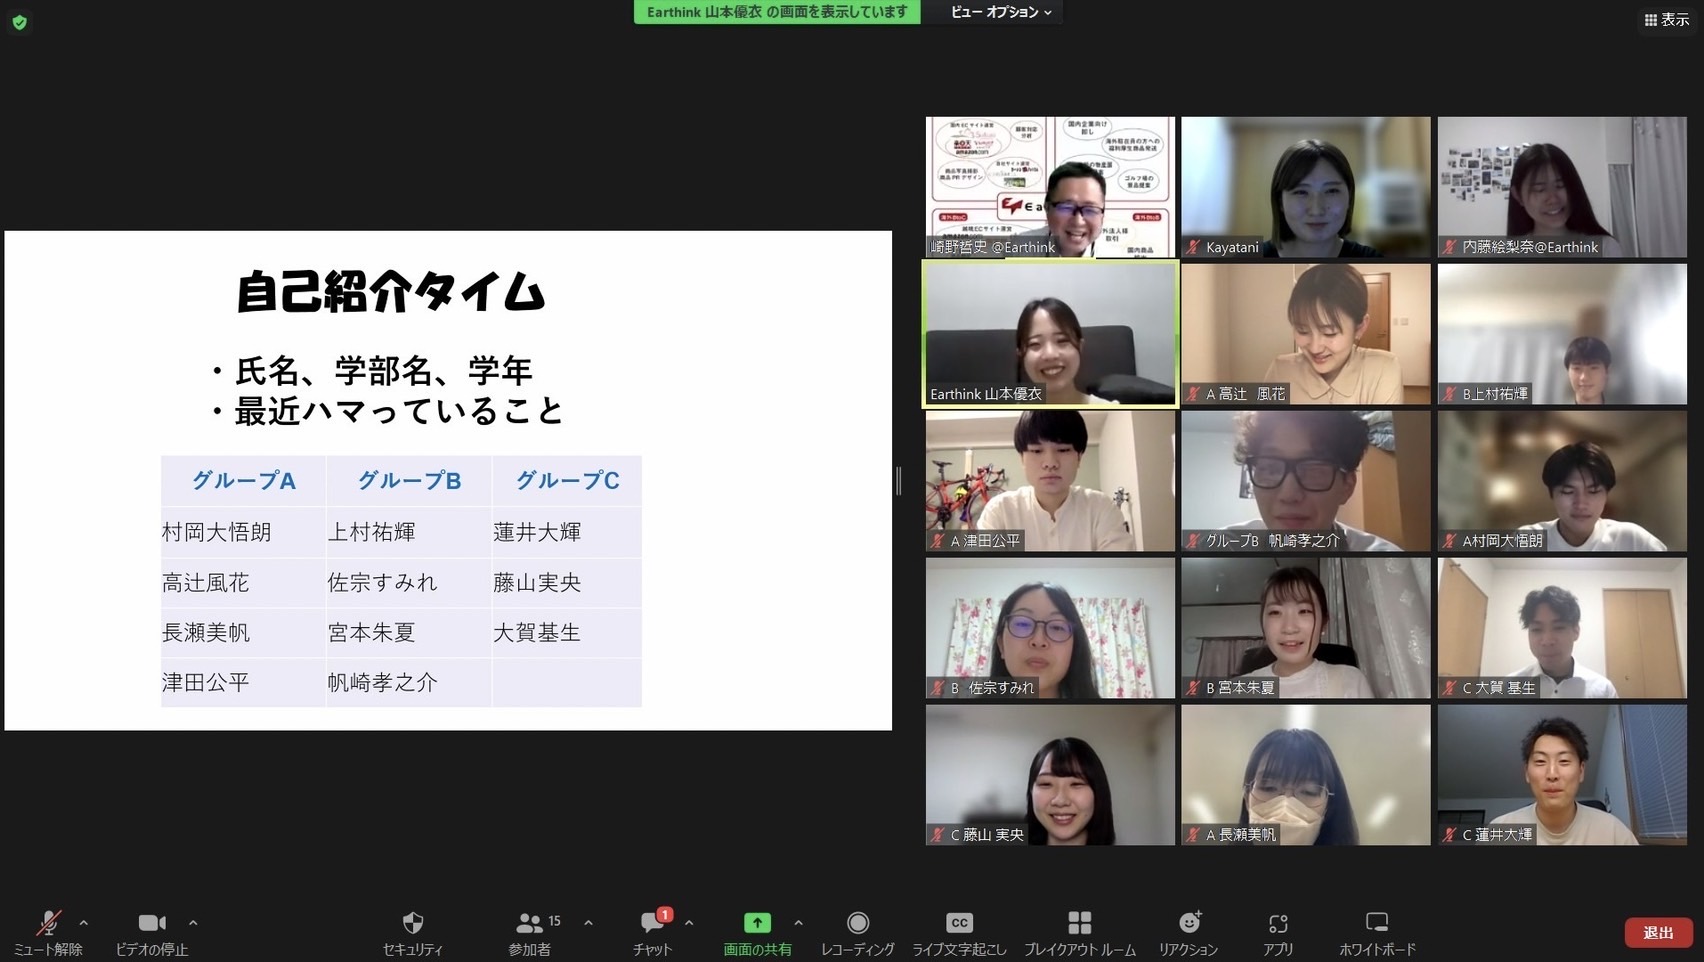Select B上村祐輝 video tile
Viewport: 1704px width, 962px height.
[x=1562, y=334]
